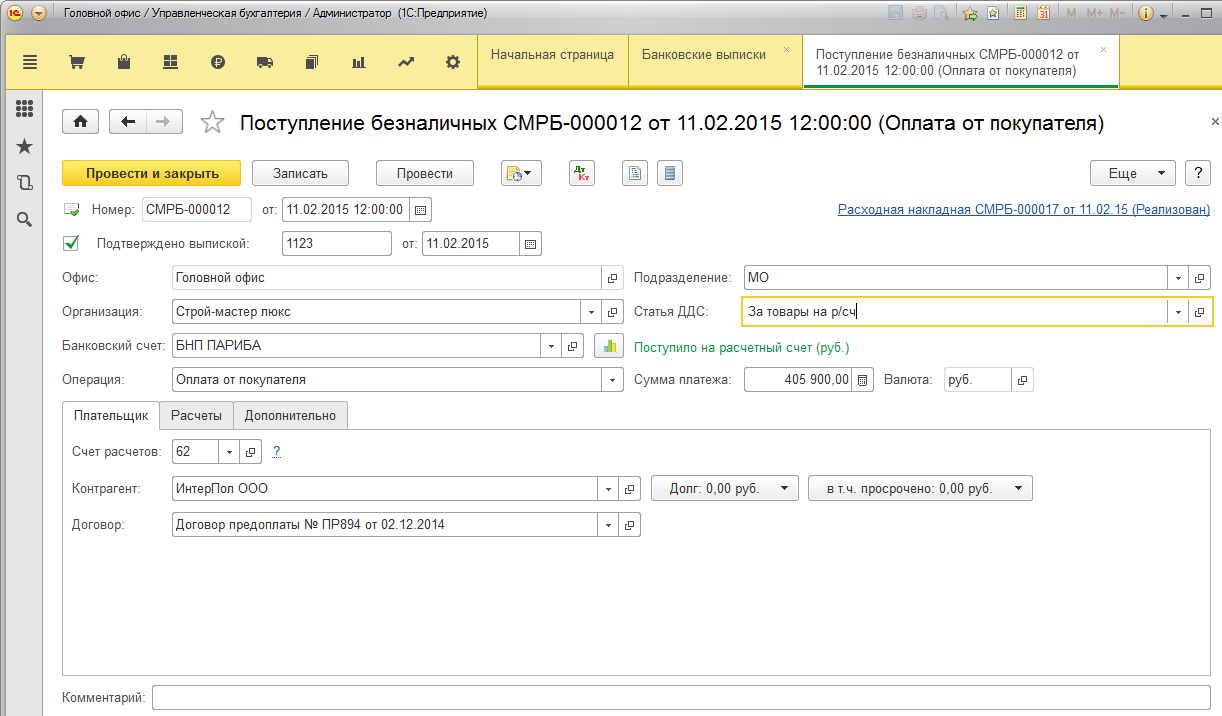Open the shopping bag section icon
Image resolution: width=1222 pixels, height=716 pixels.
(x=124, y=62)
